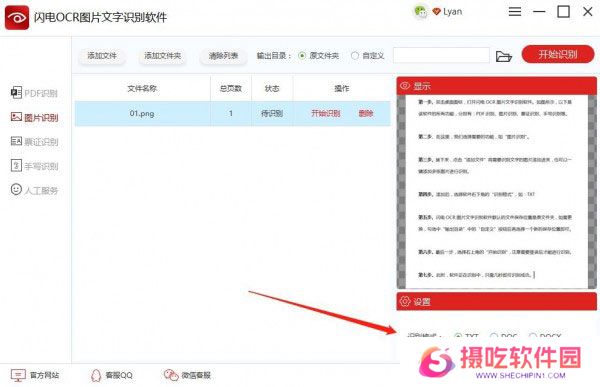Click the 文件名称 column header
600x387 pixels.
142,88
